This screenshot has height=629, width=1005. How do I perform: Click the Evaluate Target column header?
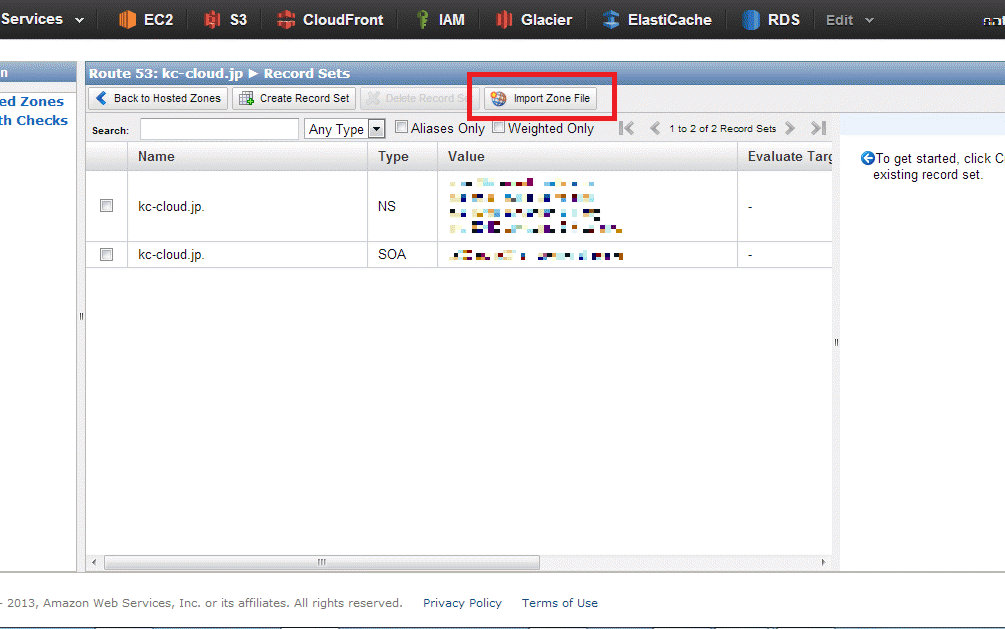point(785,156)
